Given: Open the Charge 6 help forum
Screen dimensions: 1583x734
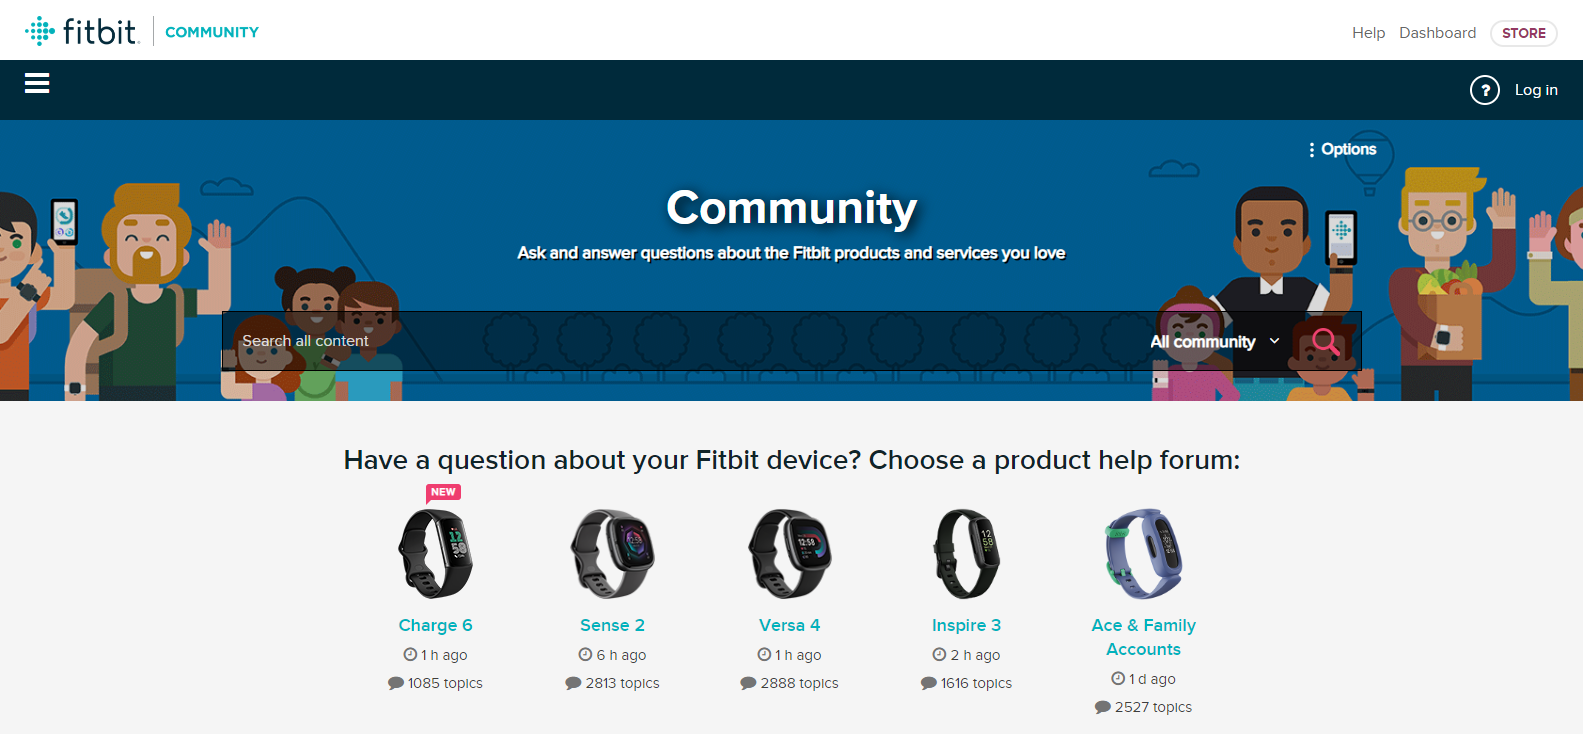Looking at the screenshot, I should click(435, 624).
